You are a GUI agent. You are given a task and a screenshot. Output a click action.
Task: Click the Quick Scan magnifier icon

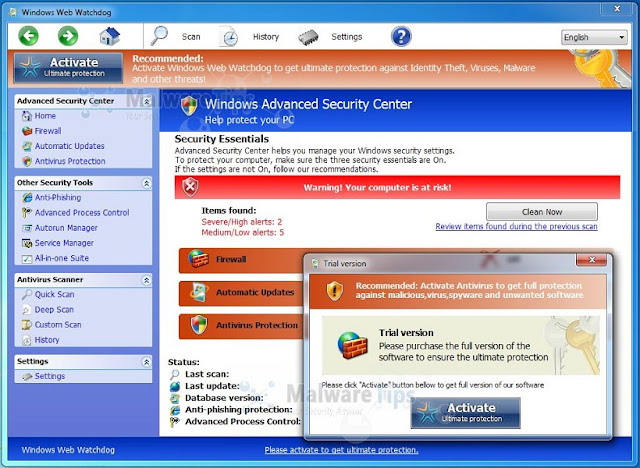click(27, 294)
